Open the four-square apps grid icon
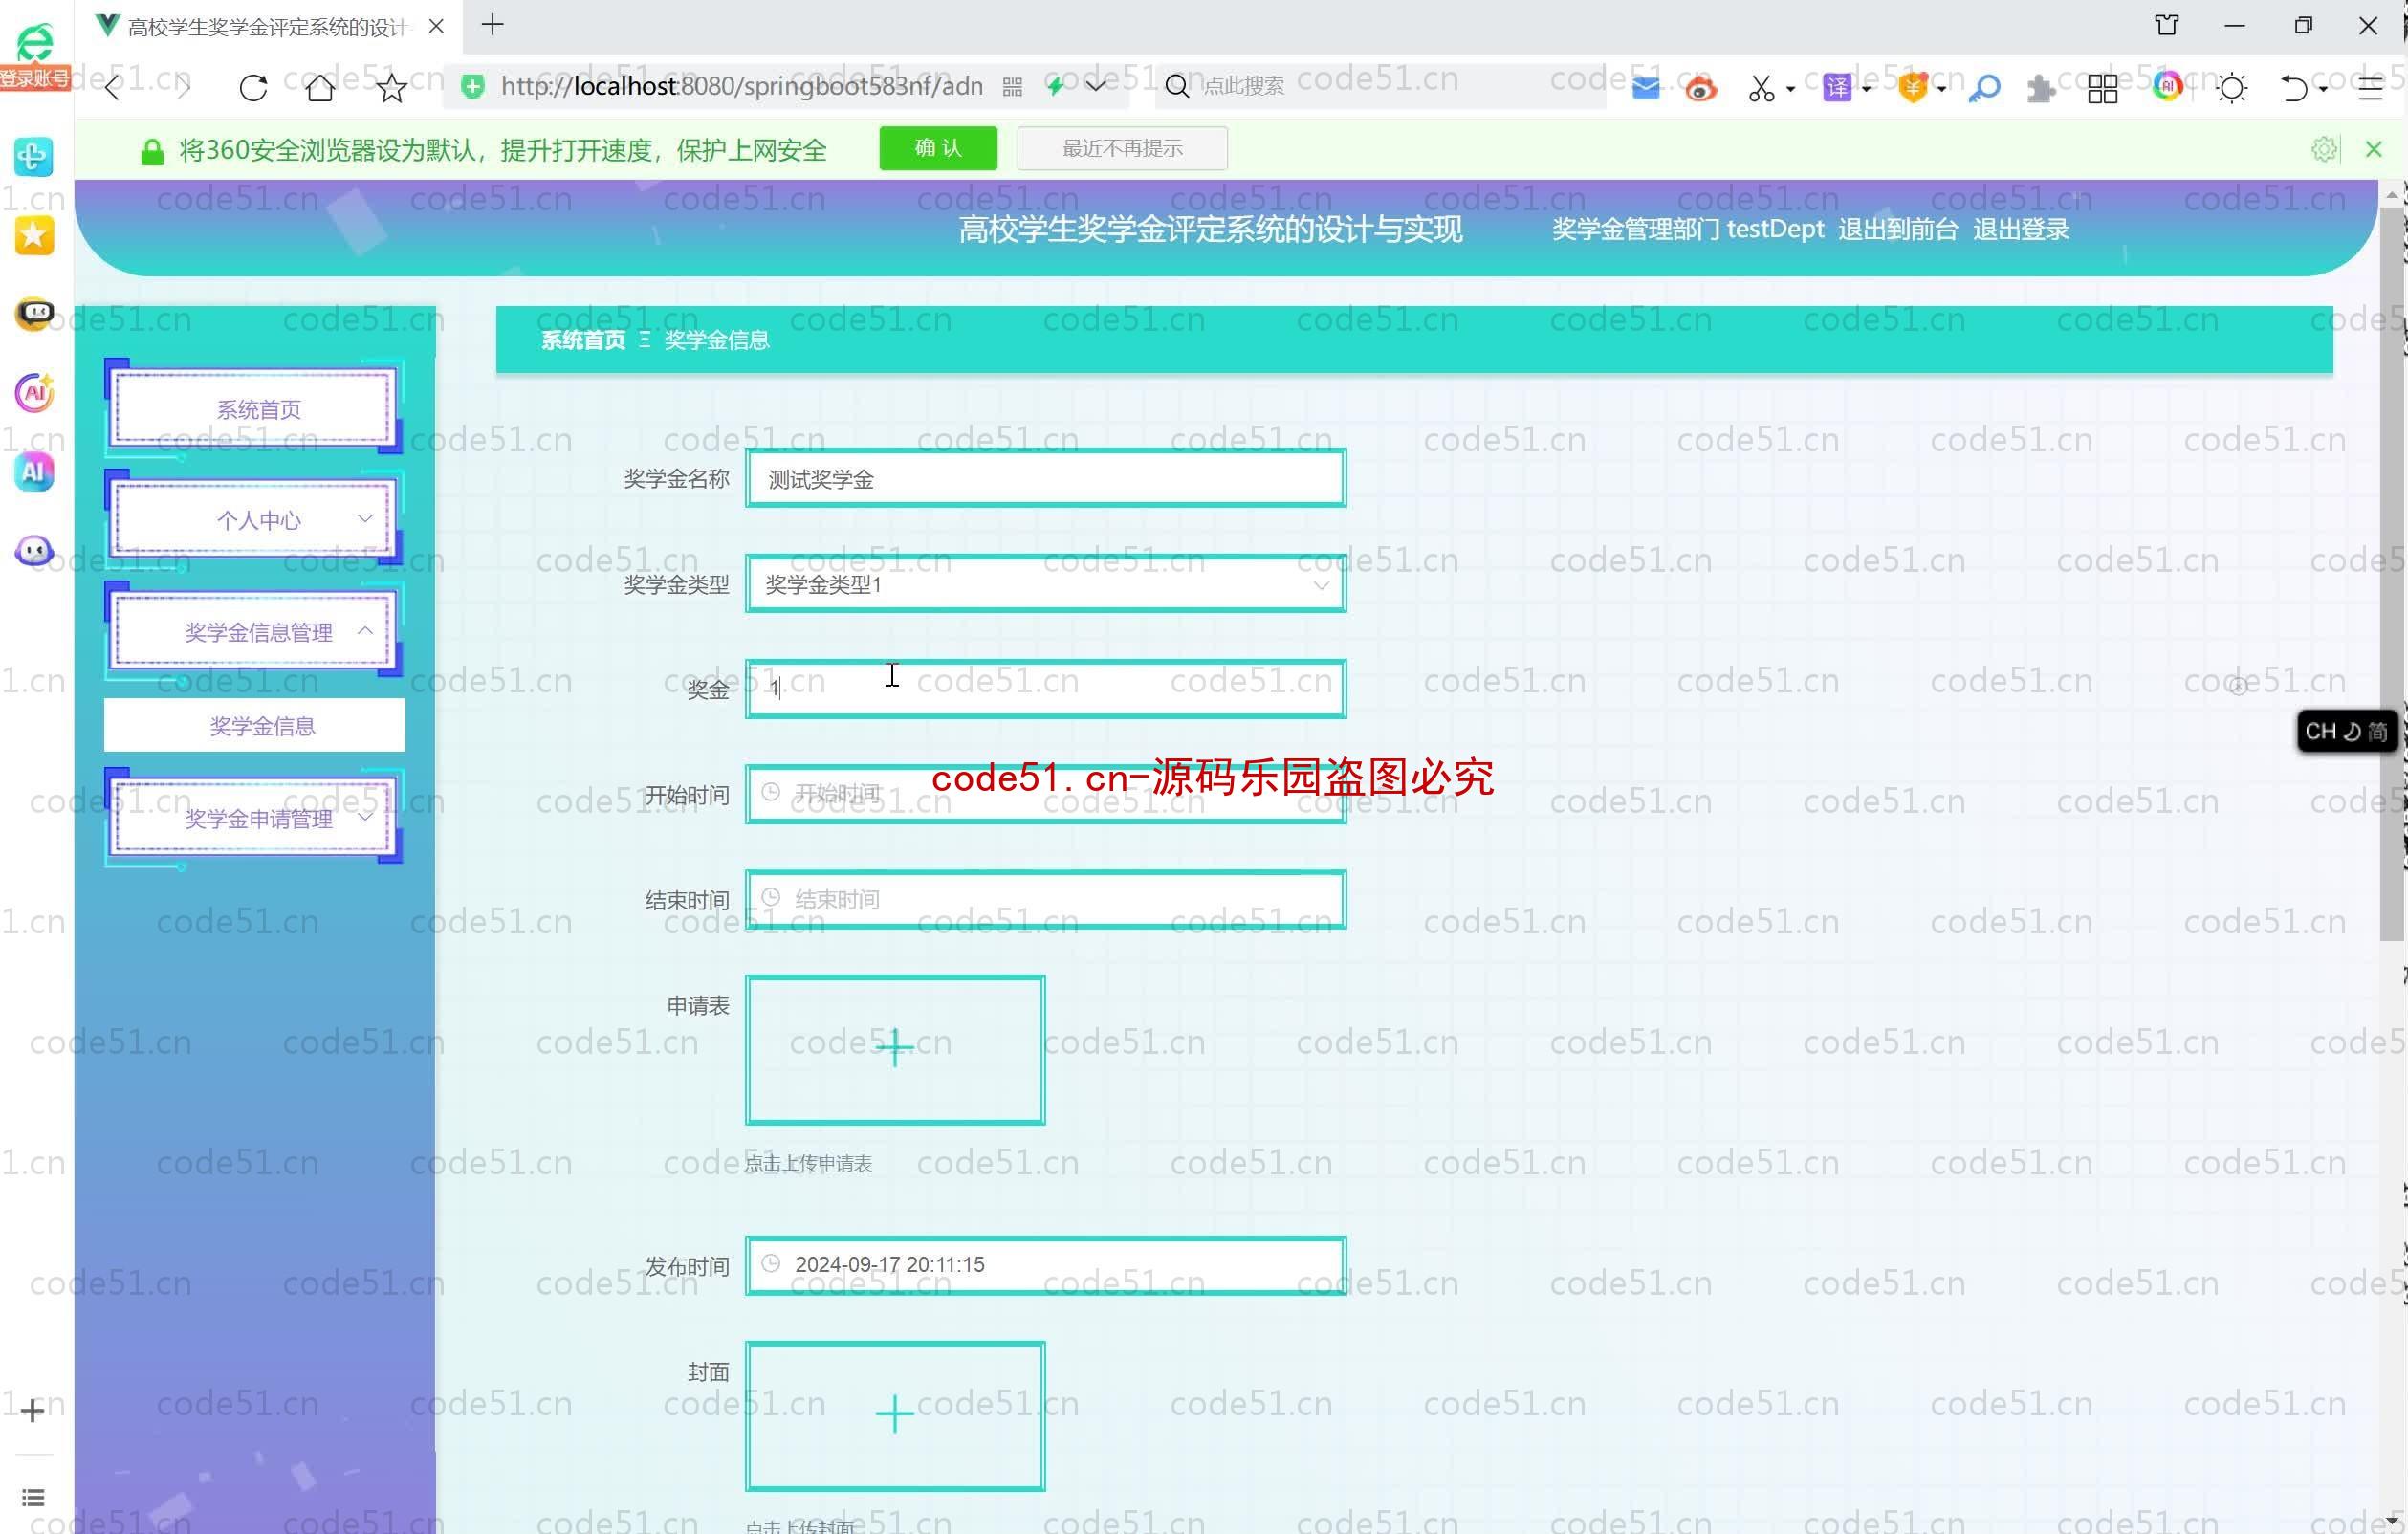The height and width of the screenshot is (1534, 2408). pos(2102,88)
